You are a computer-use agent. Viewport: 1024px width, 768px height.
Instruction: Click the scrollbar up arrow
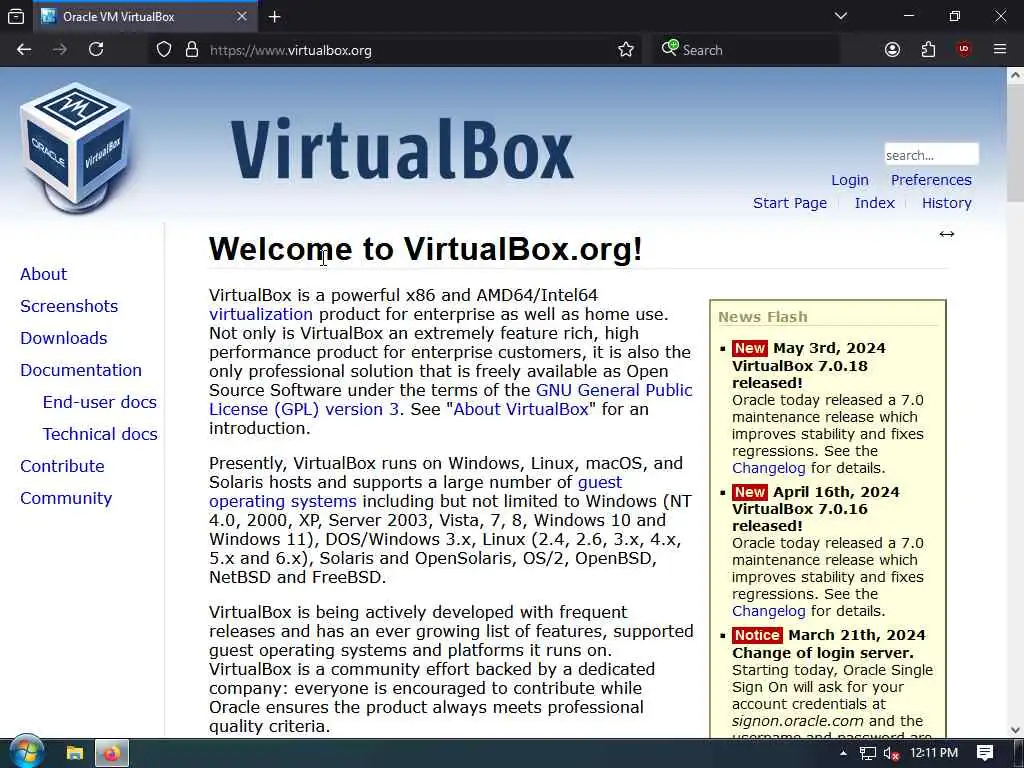click(1015, 75)
